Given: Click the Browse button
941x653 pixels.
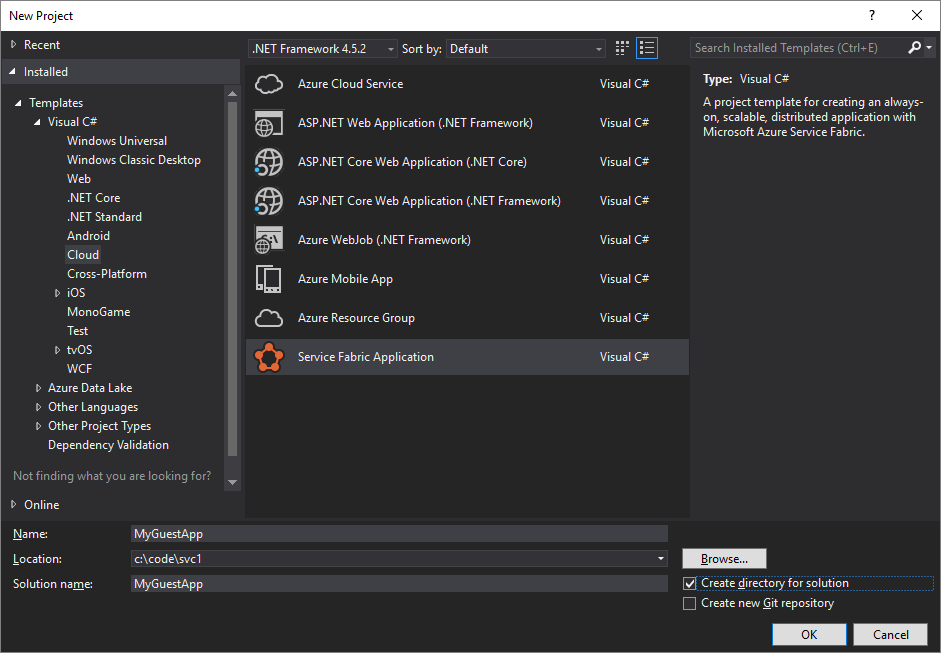Looking at the screenshot, I should (x=724, y=558).
